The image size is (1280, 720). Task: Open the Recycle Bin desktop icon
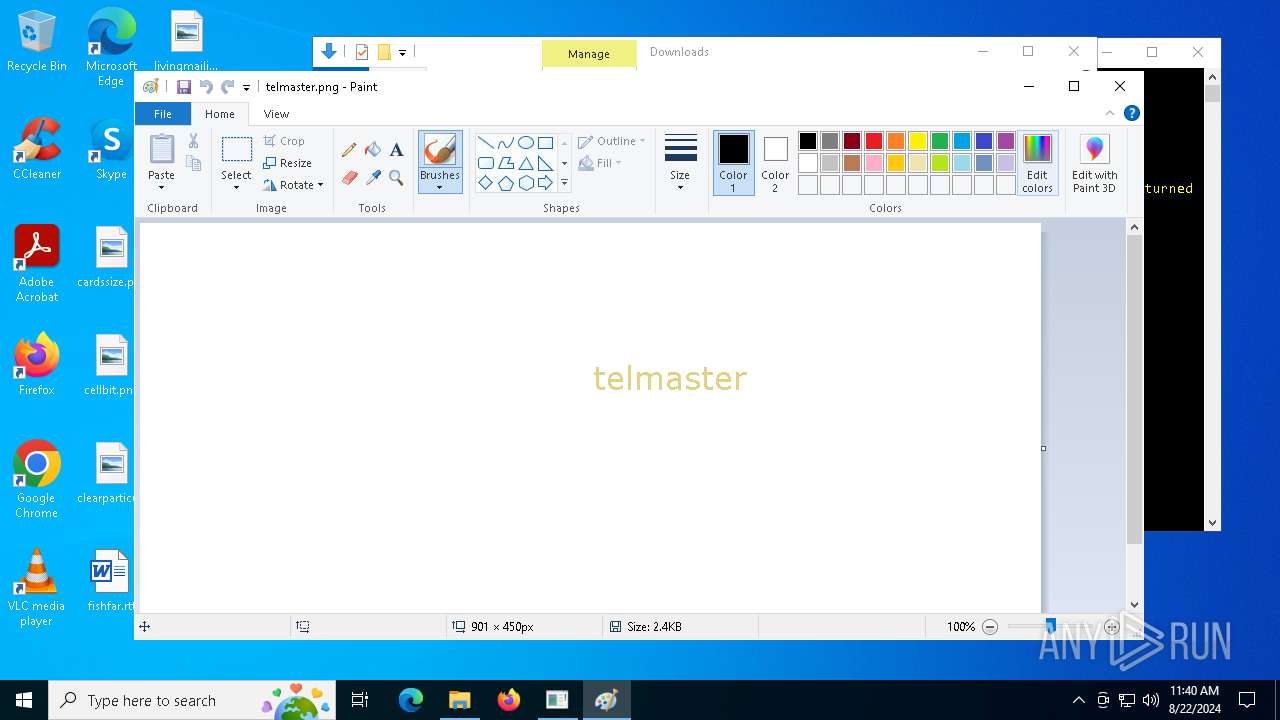(37, 41)
